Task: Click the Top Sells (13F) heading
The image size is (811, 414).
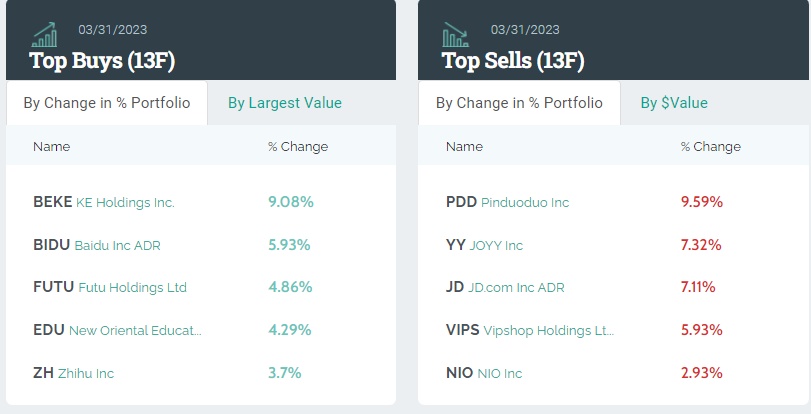Action: click(513, 61)
